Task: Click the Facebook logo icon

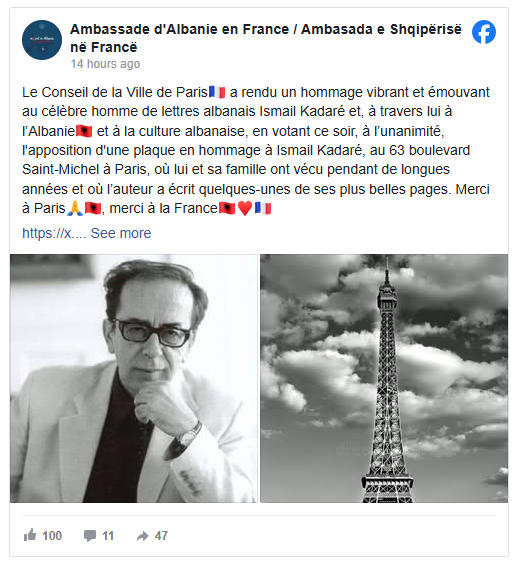Action: [484, 32]
